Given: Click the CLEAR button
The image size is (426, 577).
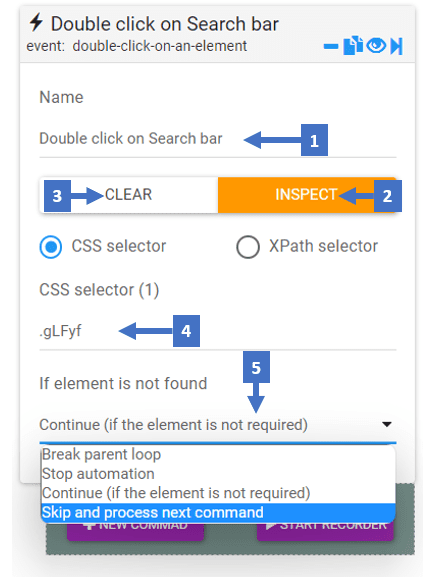Looking at the screenshot, I should pos(129,195).
